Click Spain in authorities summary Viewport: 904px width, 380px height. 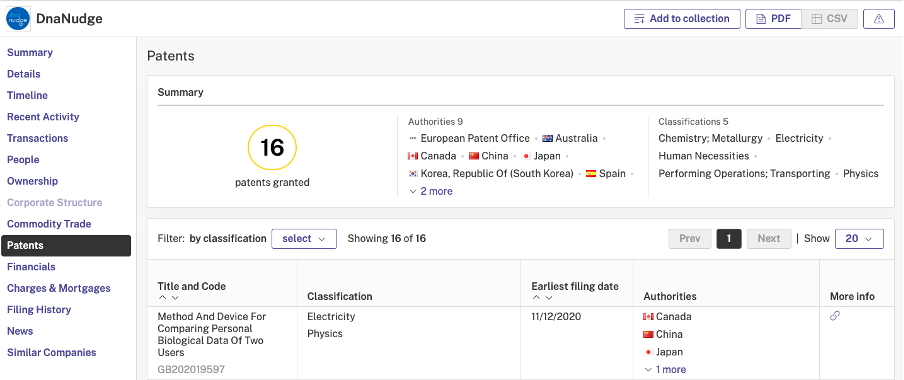pyautogui.click(x=612, y=174)
